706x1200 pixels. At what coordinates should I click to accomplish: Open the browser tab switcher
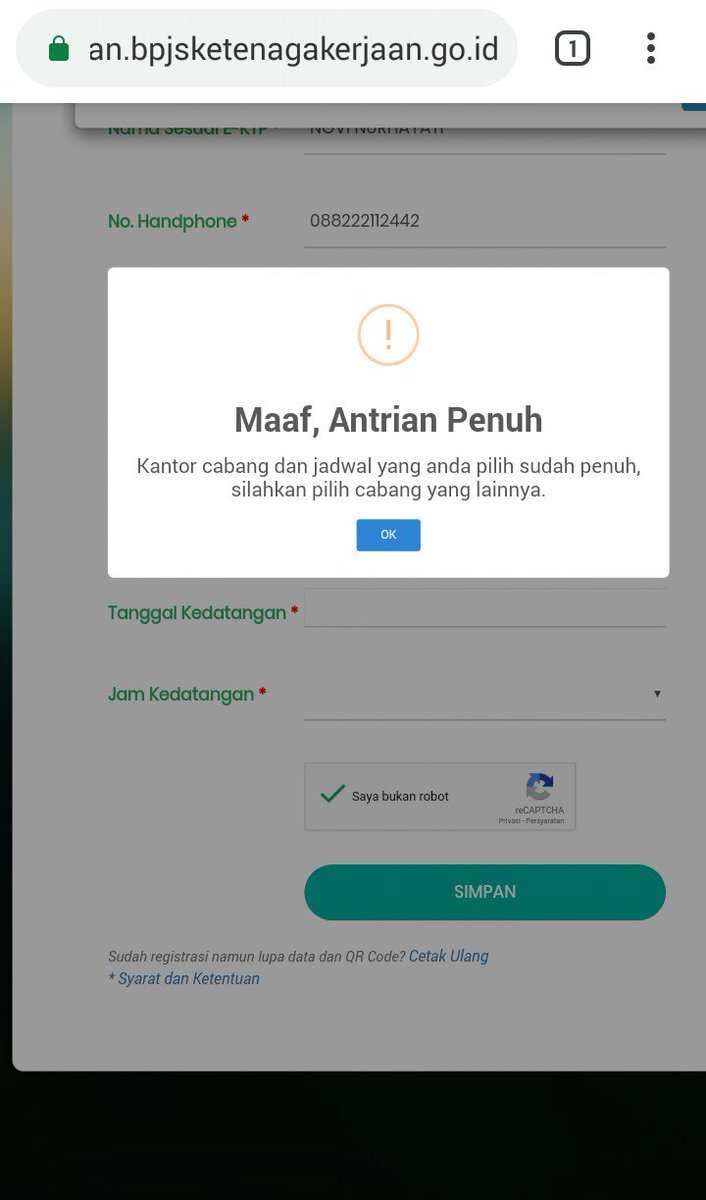coord(572,48)
